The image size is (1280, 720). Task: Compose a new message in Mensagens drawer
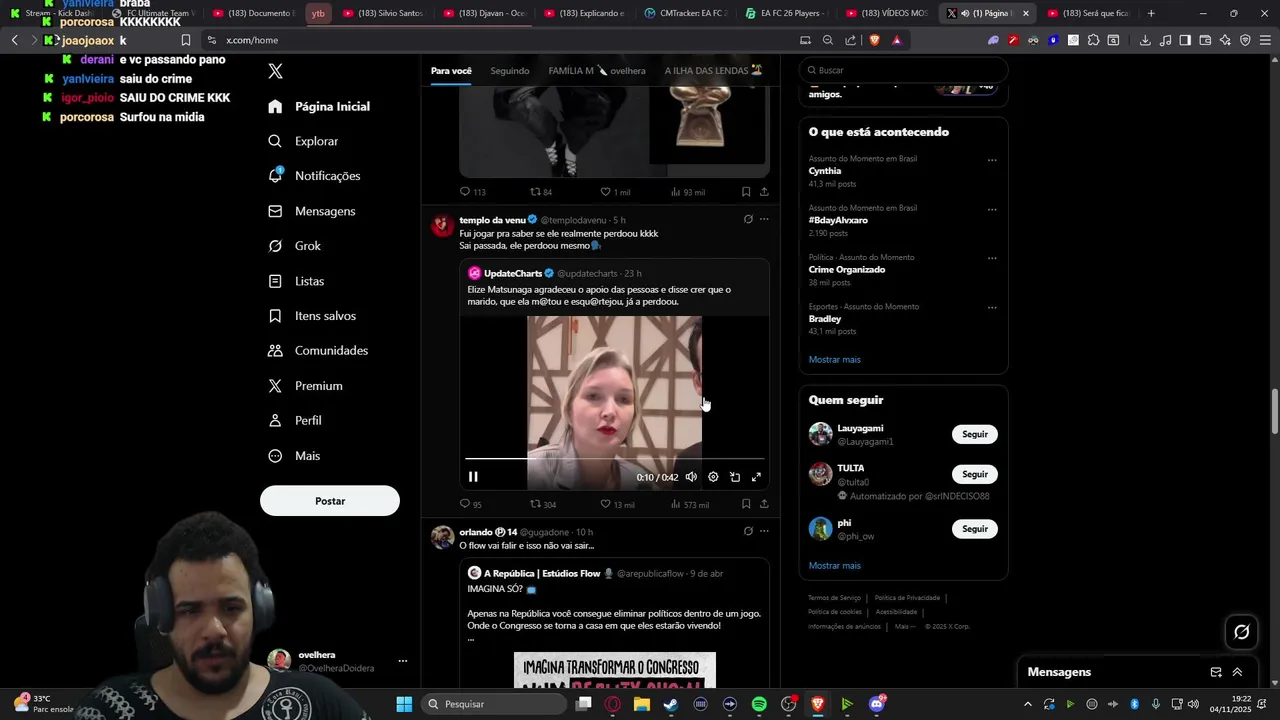[1216, 672]
